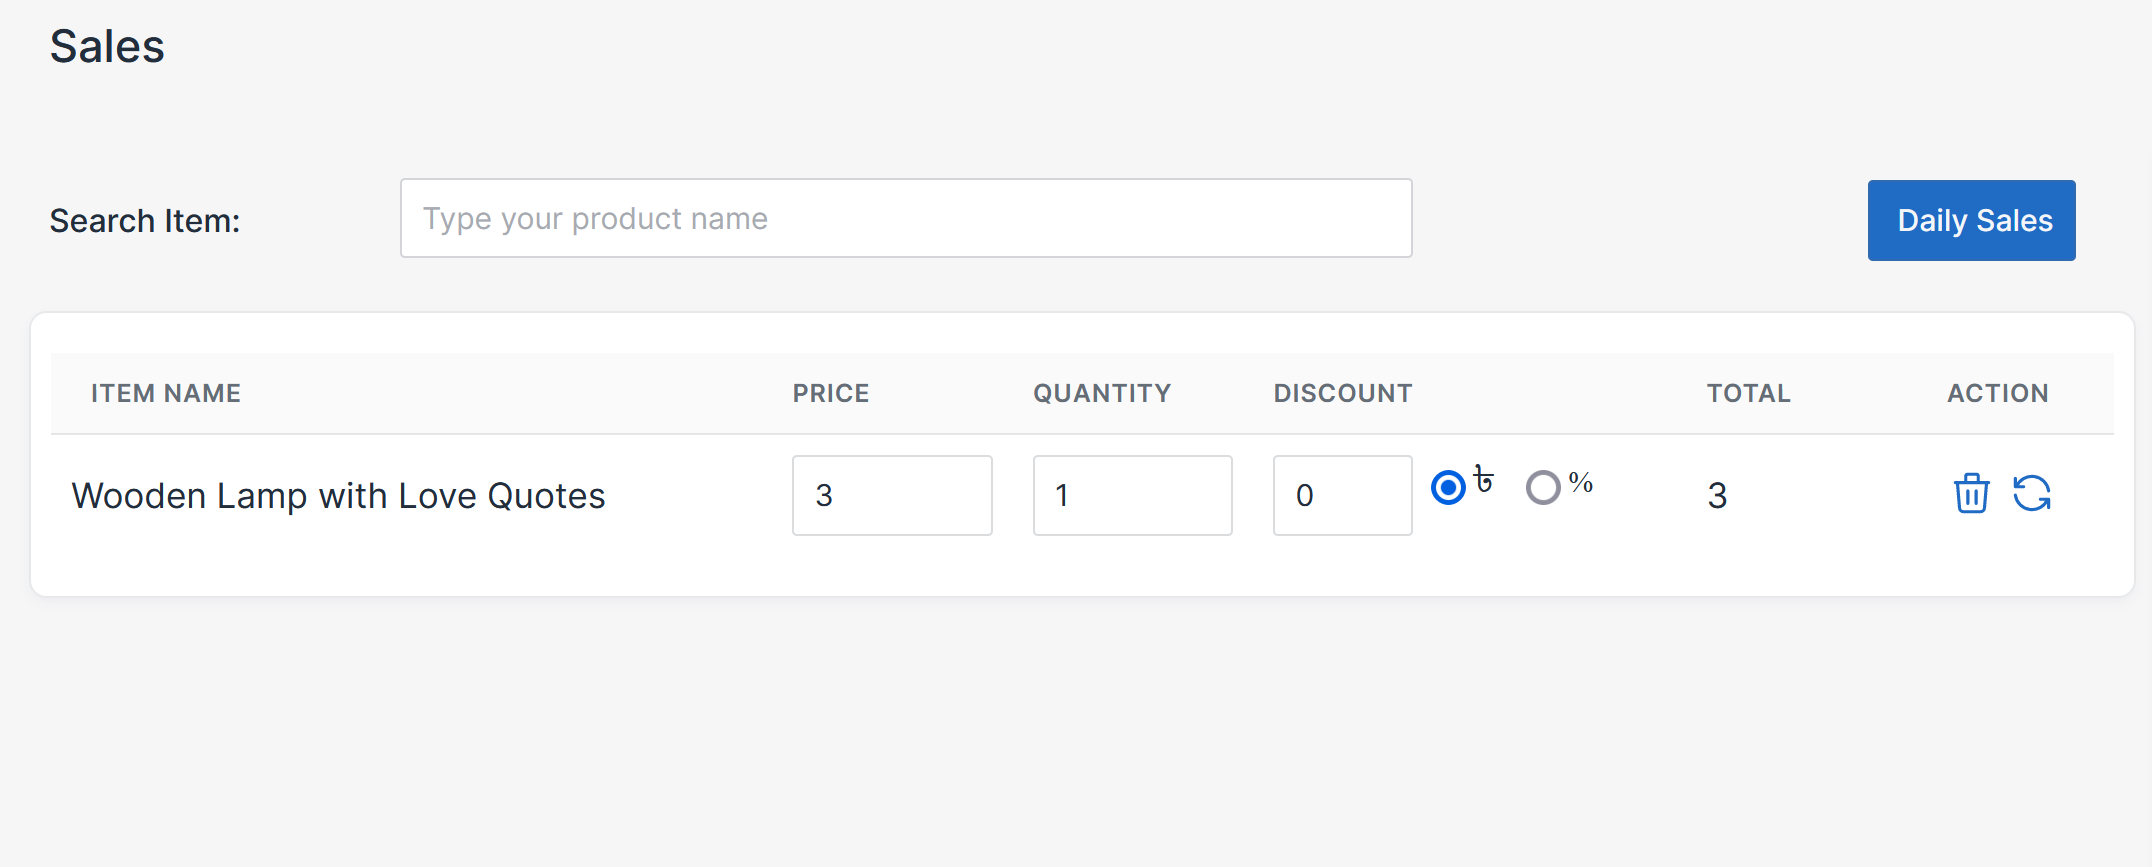Click the refresh arrows icon

click(x=2032, y=493)
